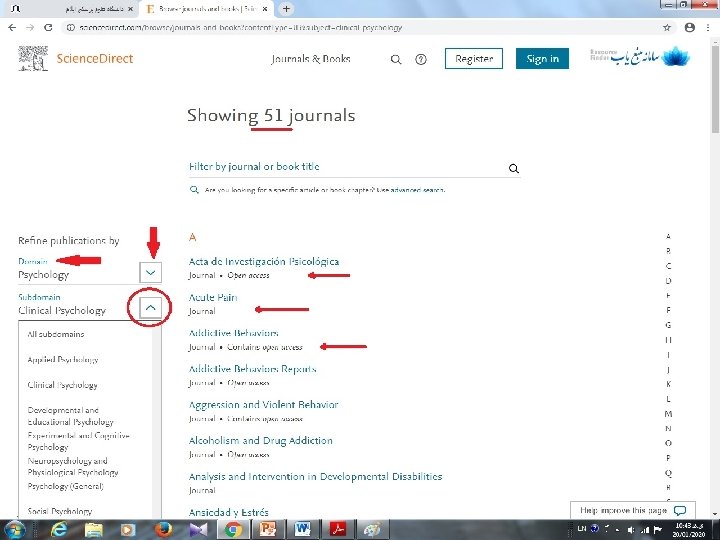Click the ScienceDirect Elsevier tree logo
720x540 pixels.
click(33, 58)
